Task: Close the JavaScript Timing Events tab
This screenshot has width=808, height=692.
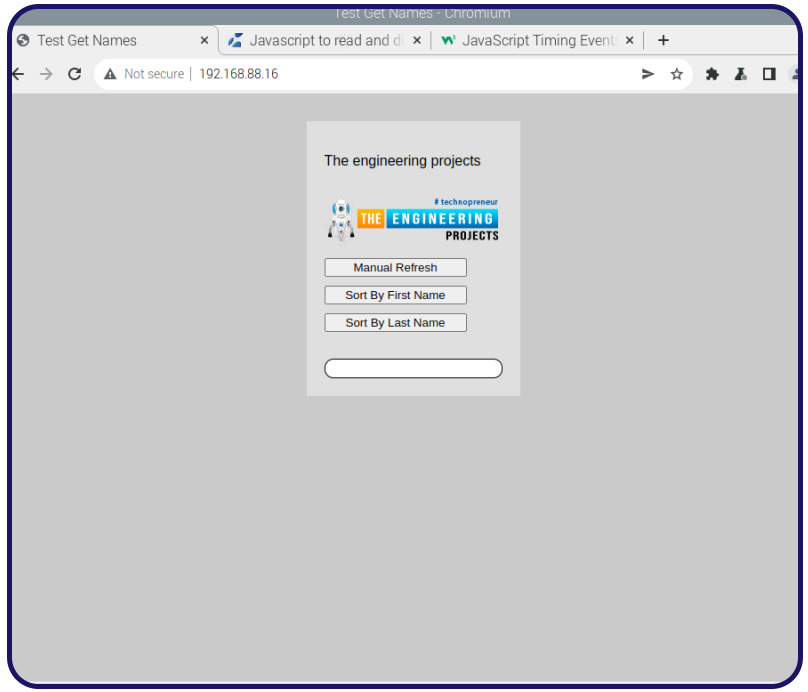Action: [x=629, y=40]
